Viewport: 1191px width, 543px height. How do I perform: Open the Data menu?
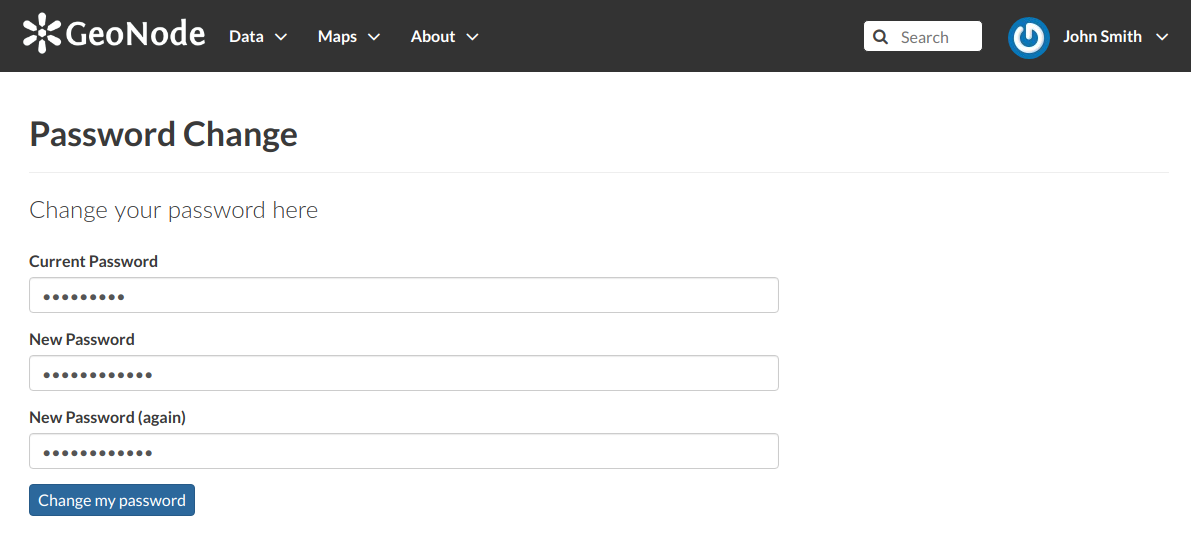[x=246, y=37]
